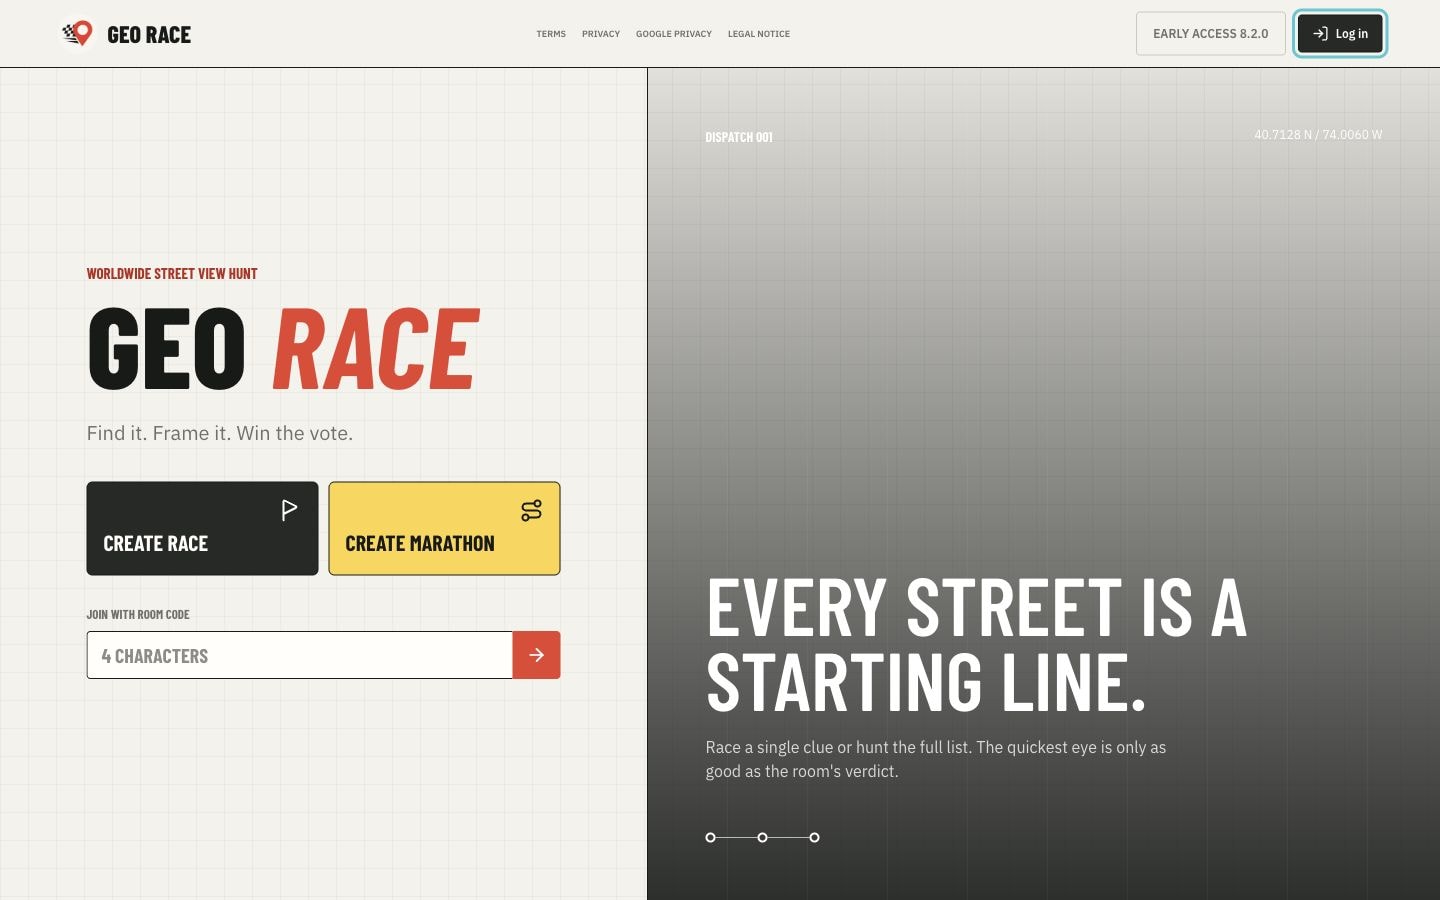Click the 'Every street is a starting line' headline
Image resolution: width=1440 pixels, height=900 pixels.
[976, 645]
